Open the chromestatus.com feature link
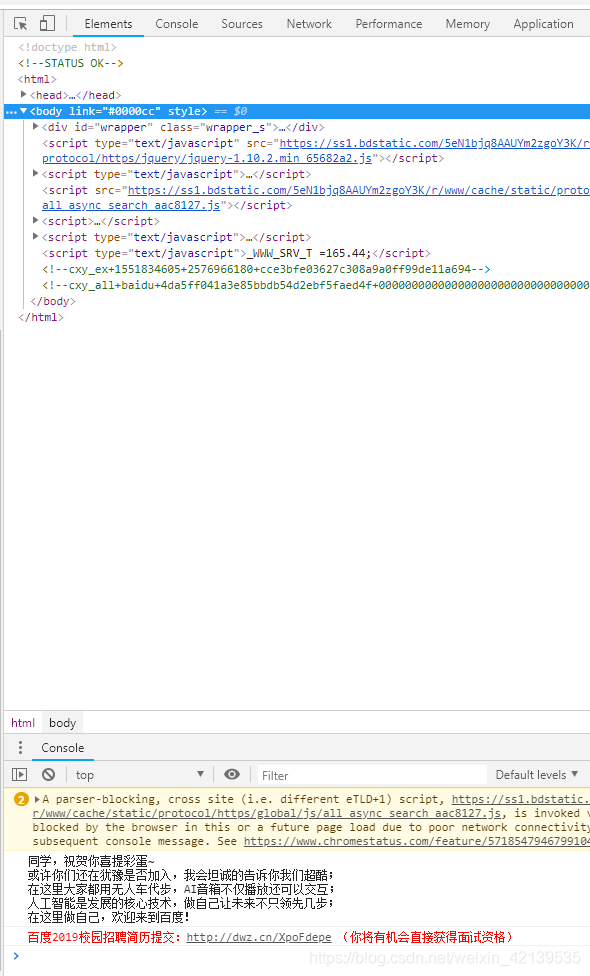The image size is (590, 976). (416, 842)
